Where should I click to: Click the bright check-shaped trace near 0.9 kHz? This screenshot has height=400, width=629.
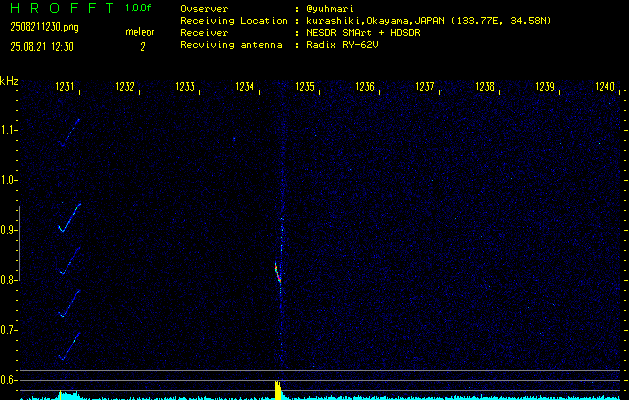pyautogui.click(x=69, y=218)
